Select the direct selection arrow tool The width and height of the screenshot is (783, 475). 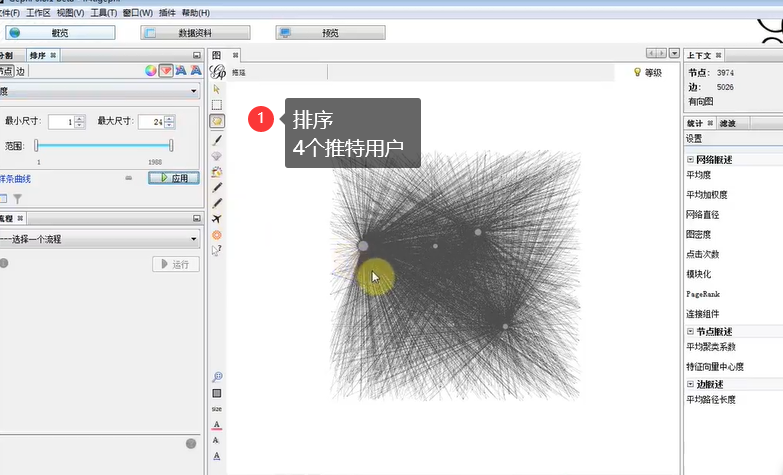click(217, 89)
